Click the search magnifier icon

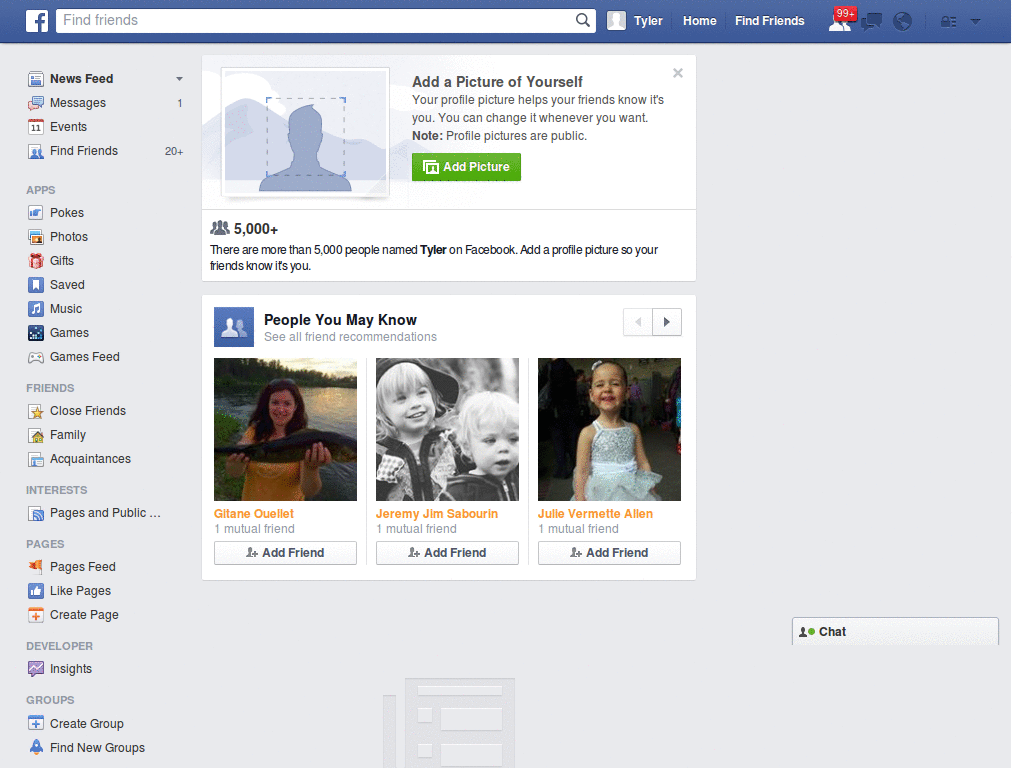tap(583, 20)
